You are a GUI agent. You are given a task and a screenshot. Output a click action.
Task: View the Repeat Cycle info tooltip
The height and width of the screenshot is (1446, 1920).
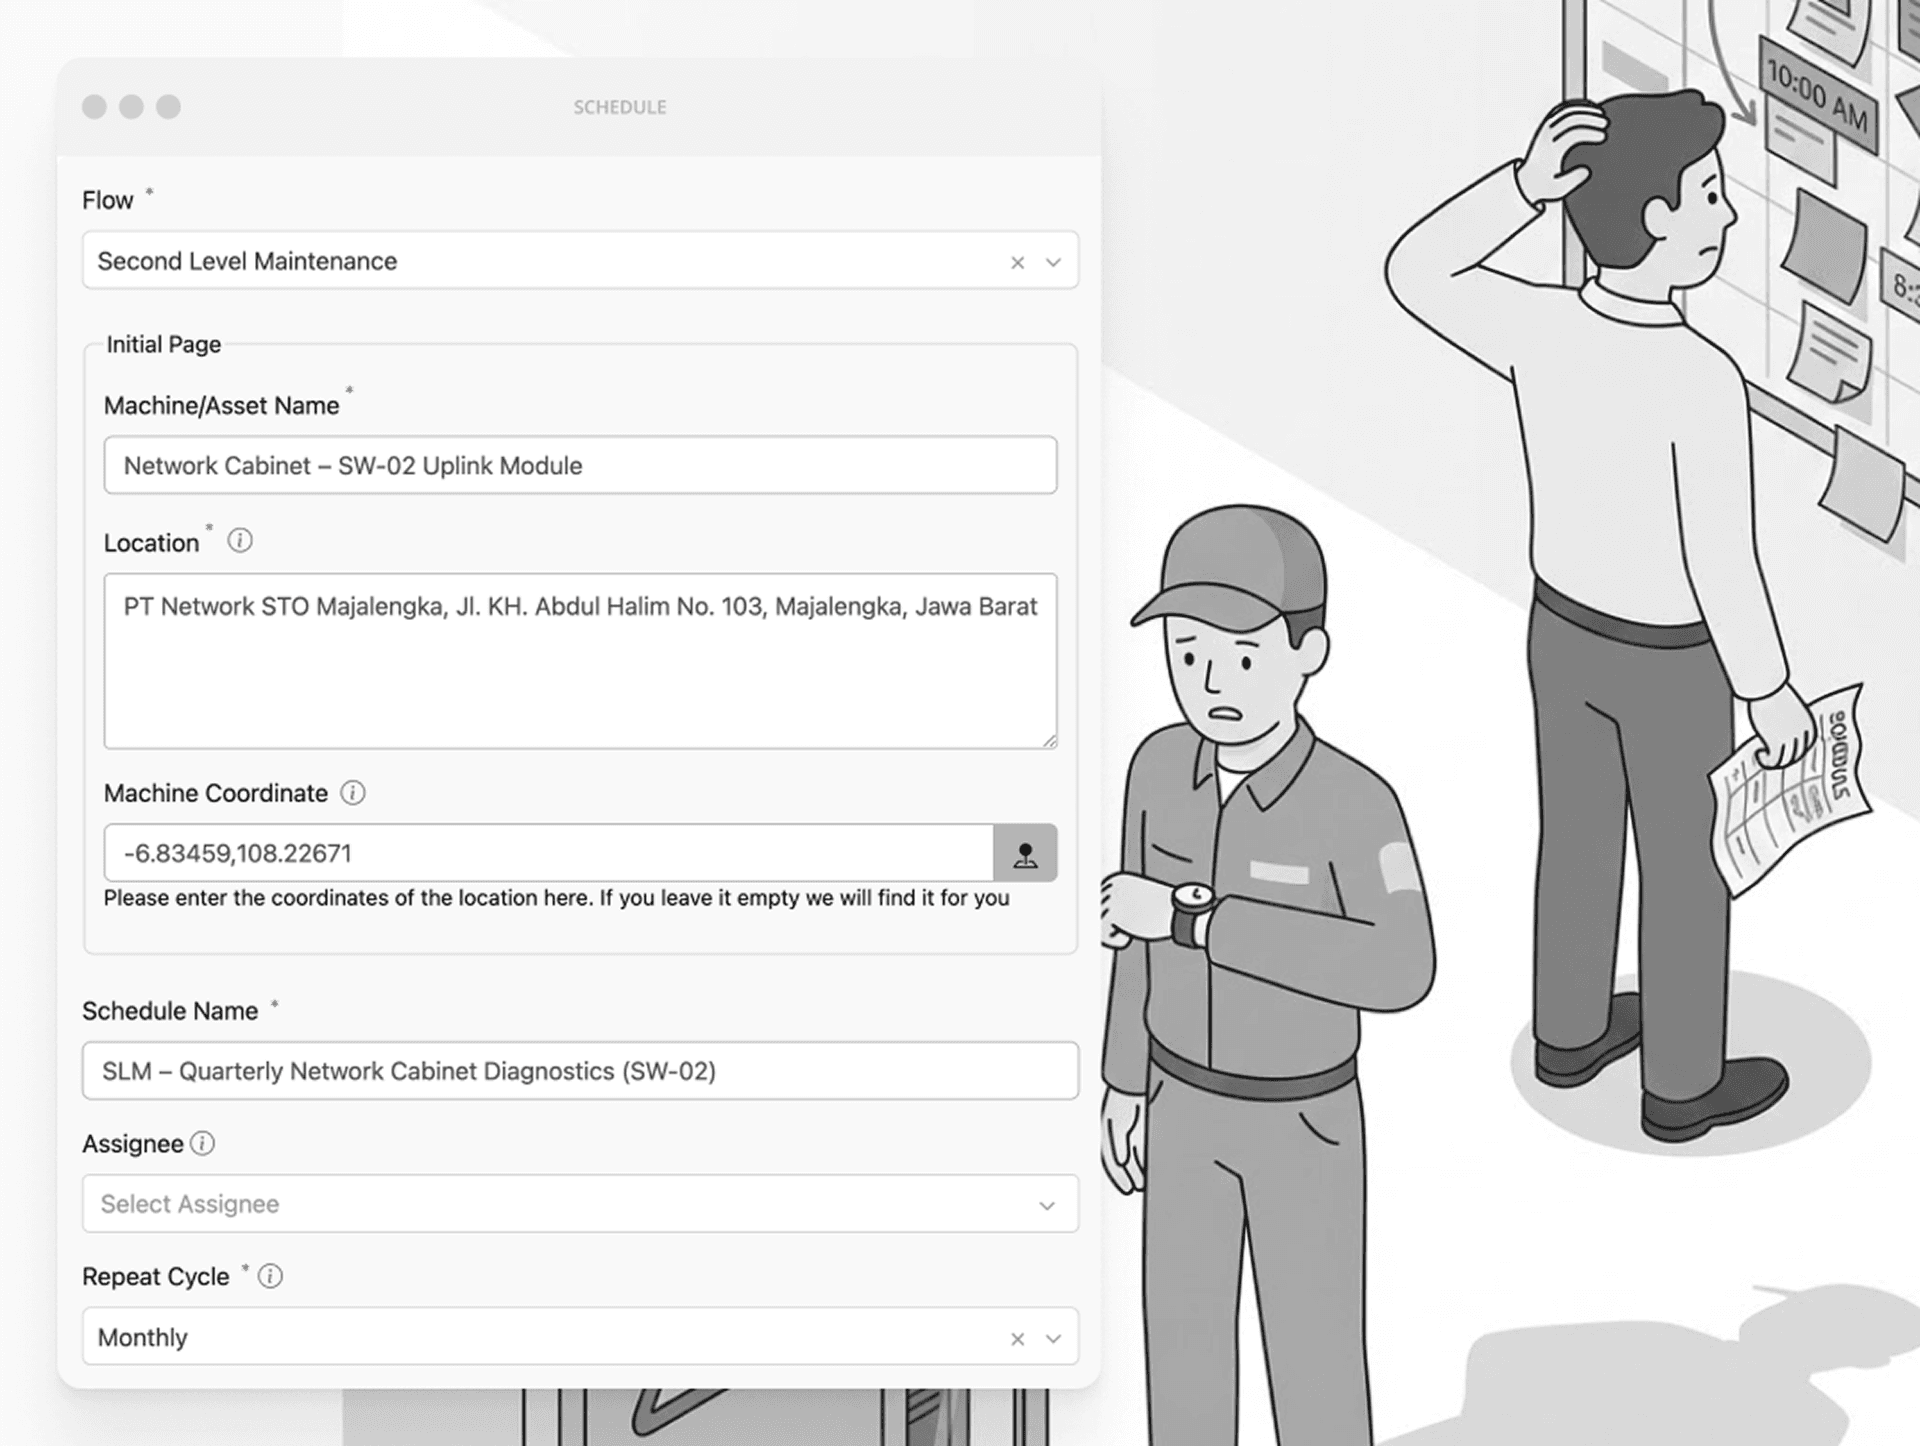pyautogui.click(x=268, y=1276)
